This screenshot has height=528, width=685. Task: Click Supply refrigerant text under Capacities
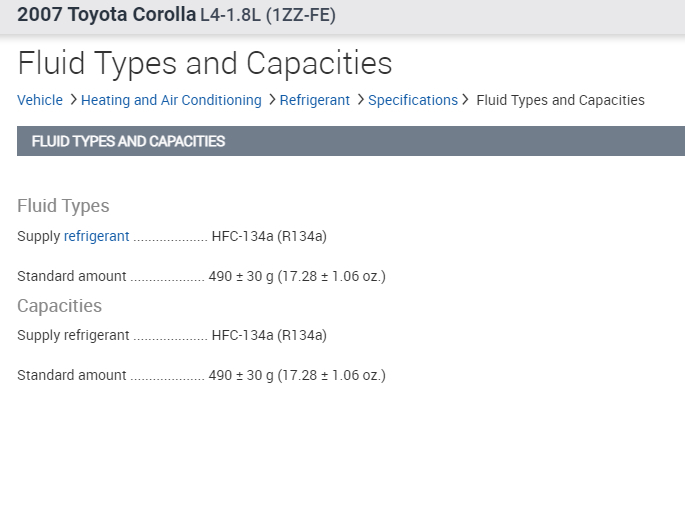[x=73, y=335]
